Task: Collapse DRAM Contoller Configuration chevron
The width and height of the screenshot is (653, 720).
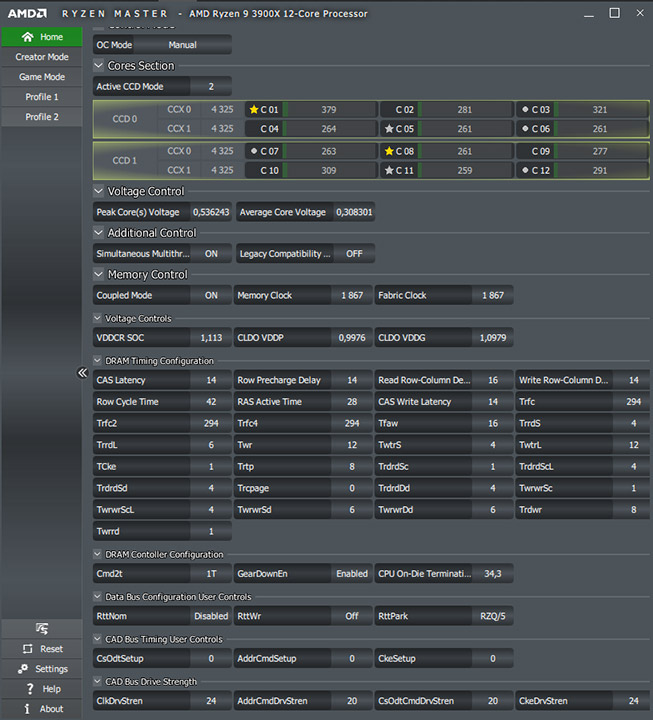Action: click(97, 554)
